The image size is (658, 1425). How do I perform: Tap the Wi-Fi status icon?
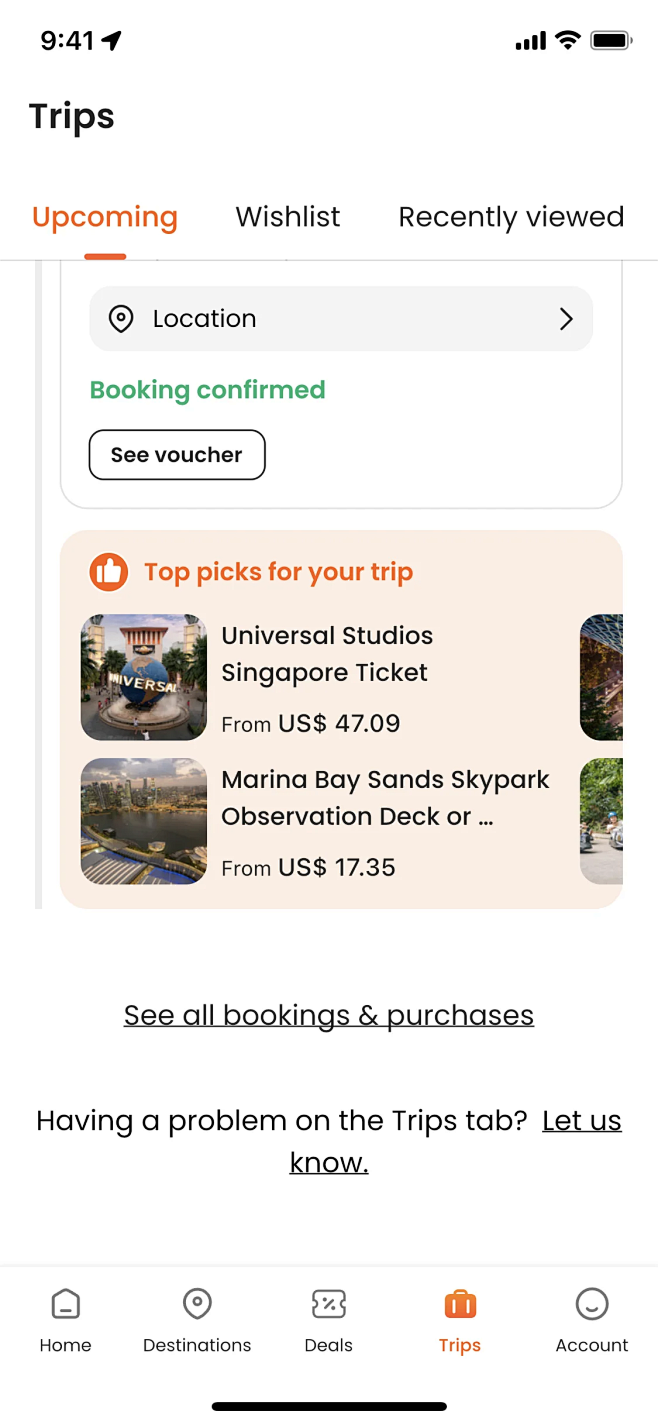click(x=568, y=41)
